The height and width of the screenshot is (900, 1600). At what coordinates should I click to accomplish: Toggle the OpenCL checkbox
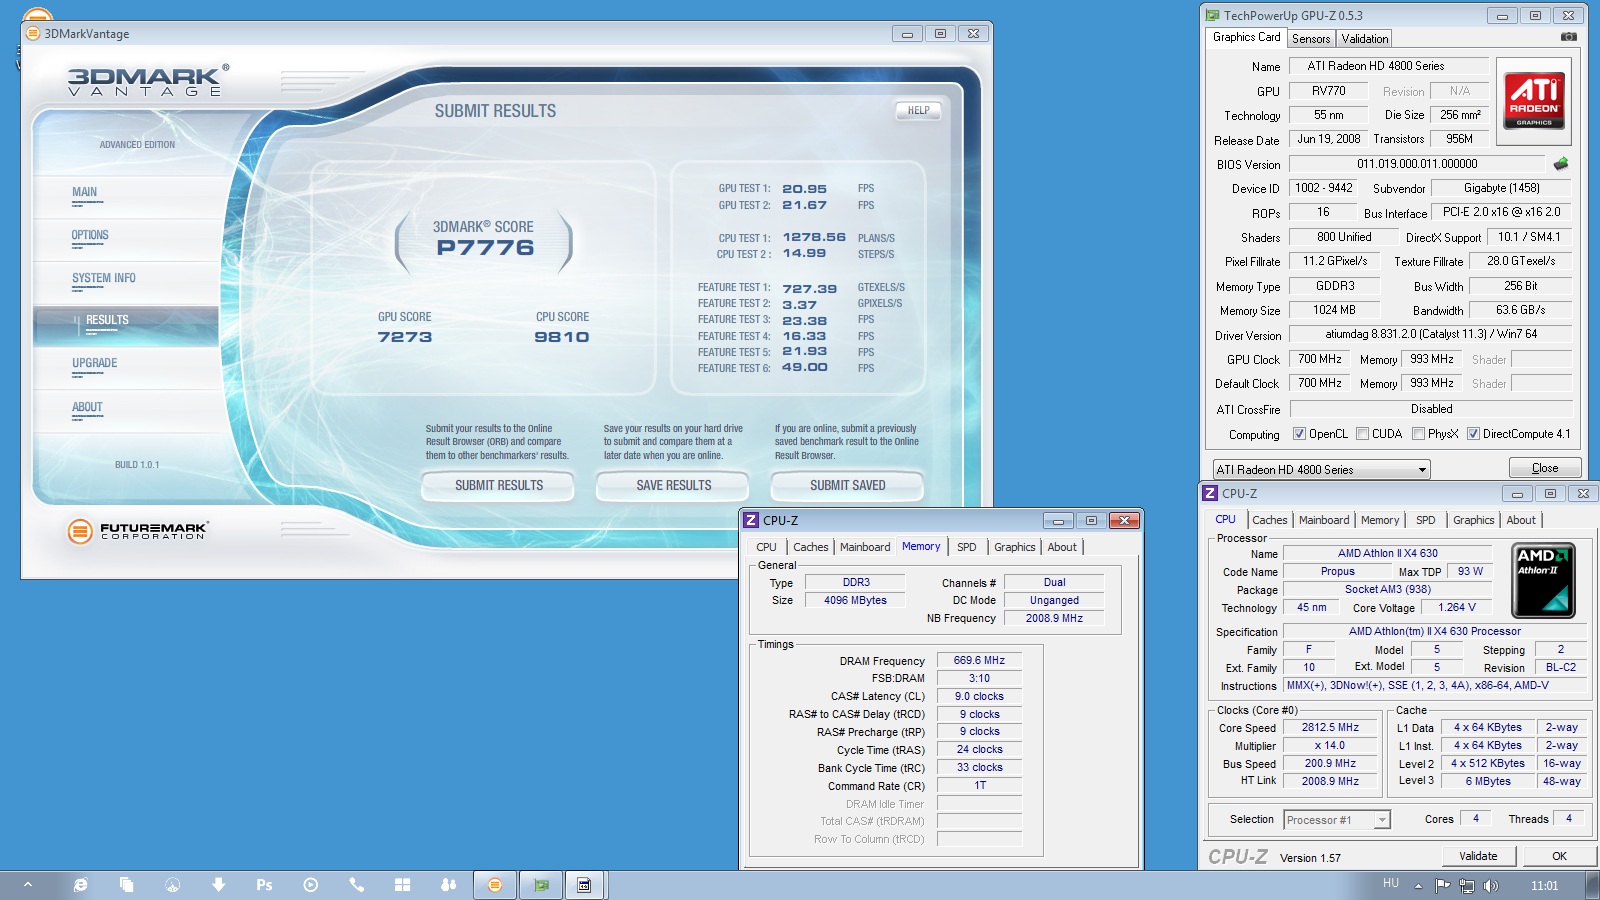tap(1299, 434)
